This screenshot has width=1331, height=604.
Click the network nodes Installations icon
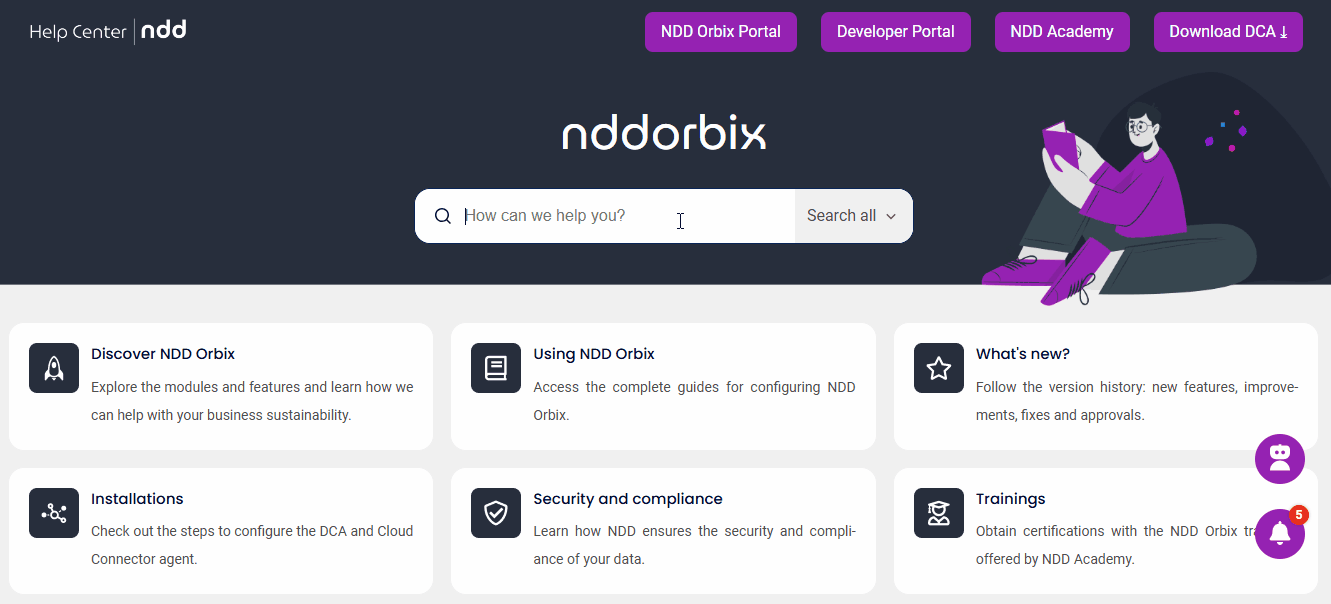[x=54, y=513]
